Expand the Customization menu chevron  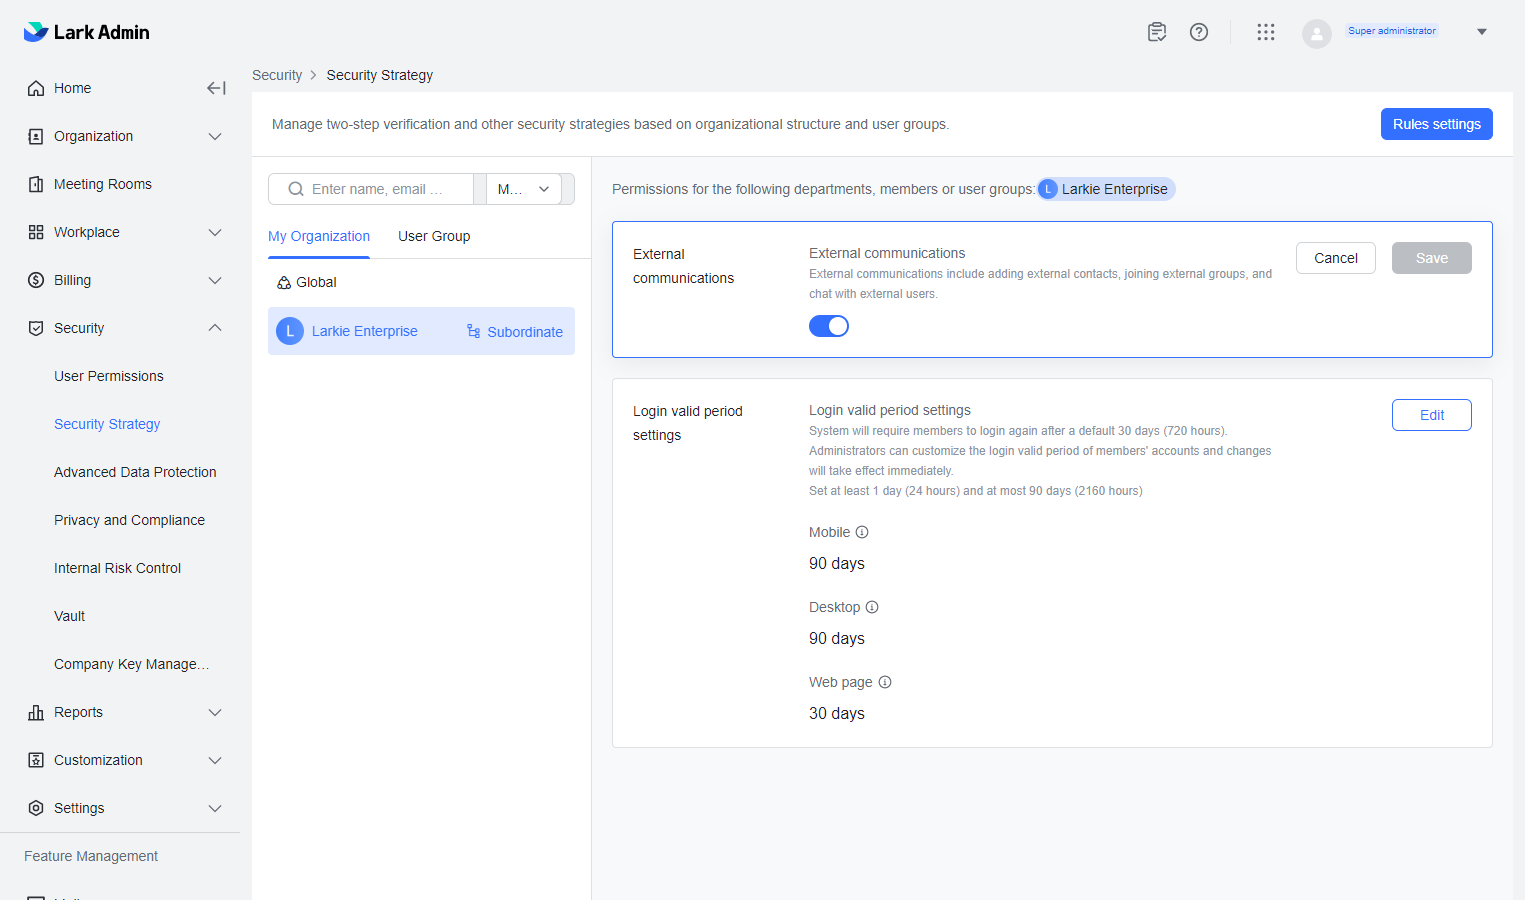[215, 760]
